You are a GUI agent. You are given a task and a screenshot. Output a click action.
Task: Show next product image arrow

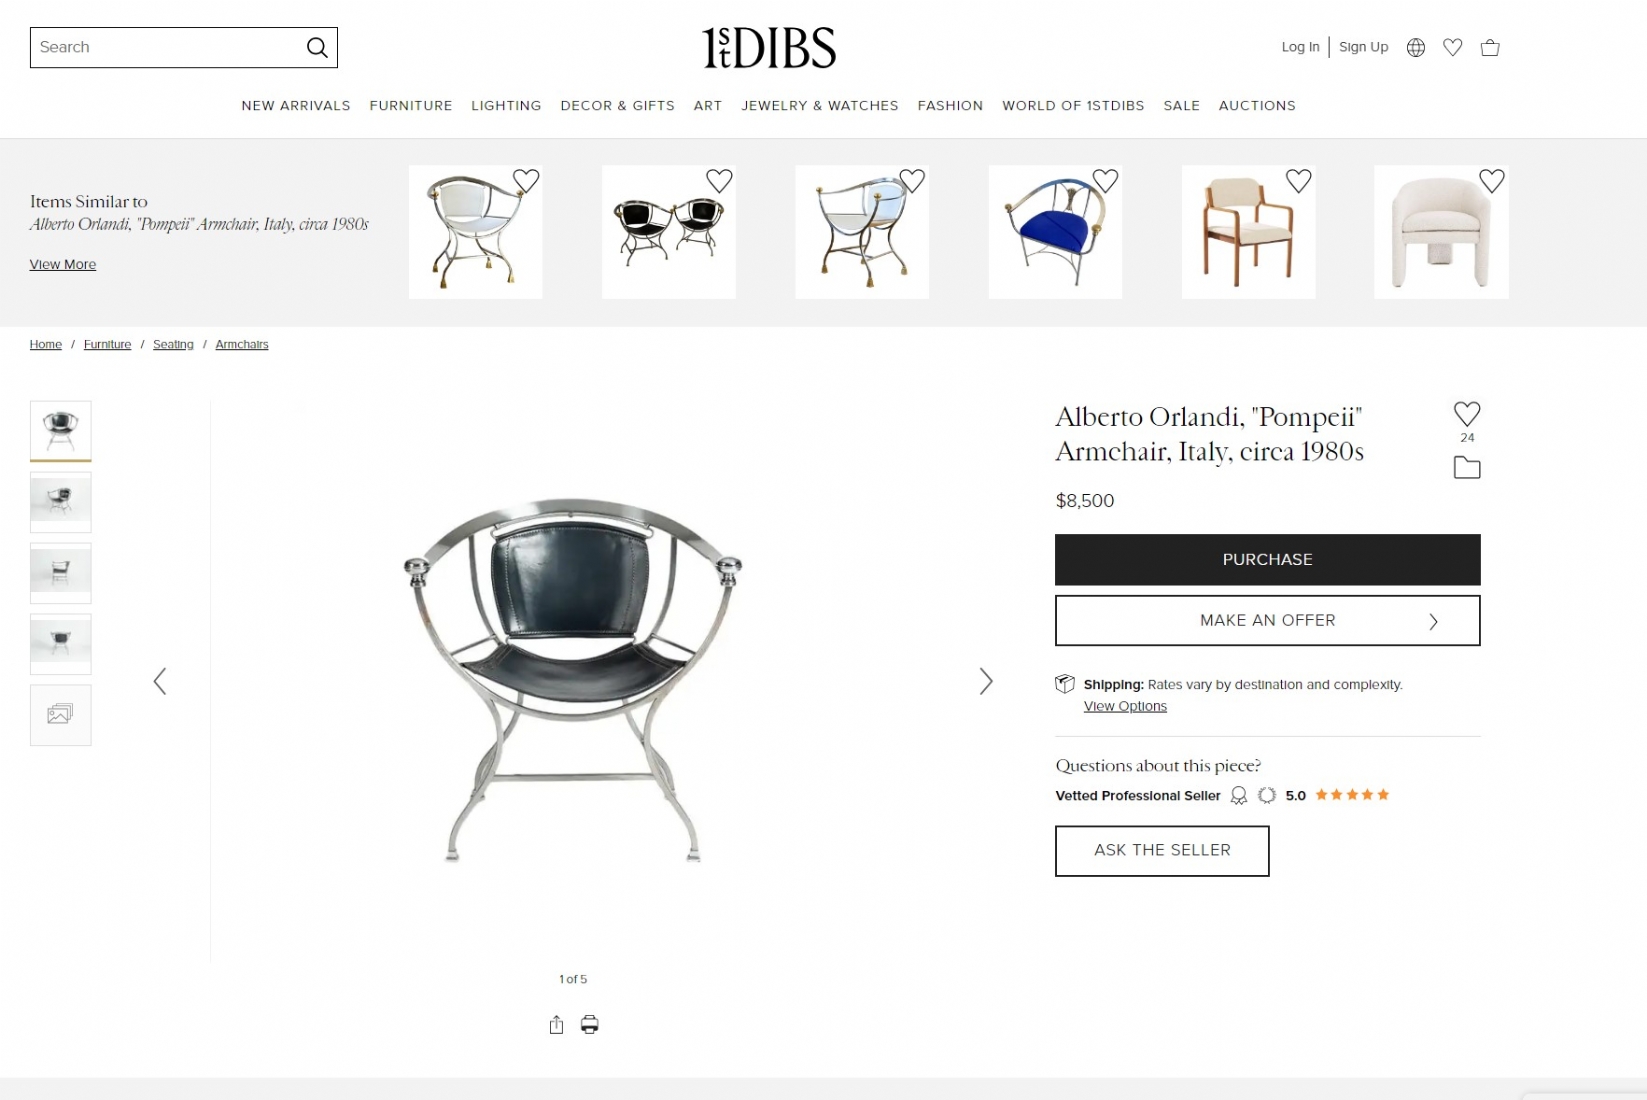coord(986,681)
